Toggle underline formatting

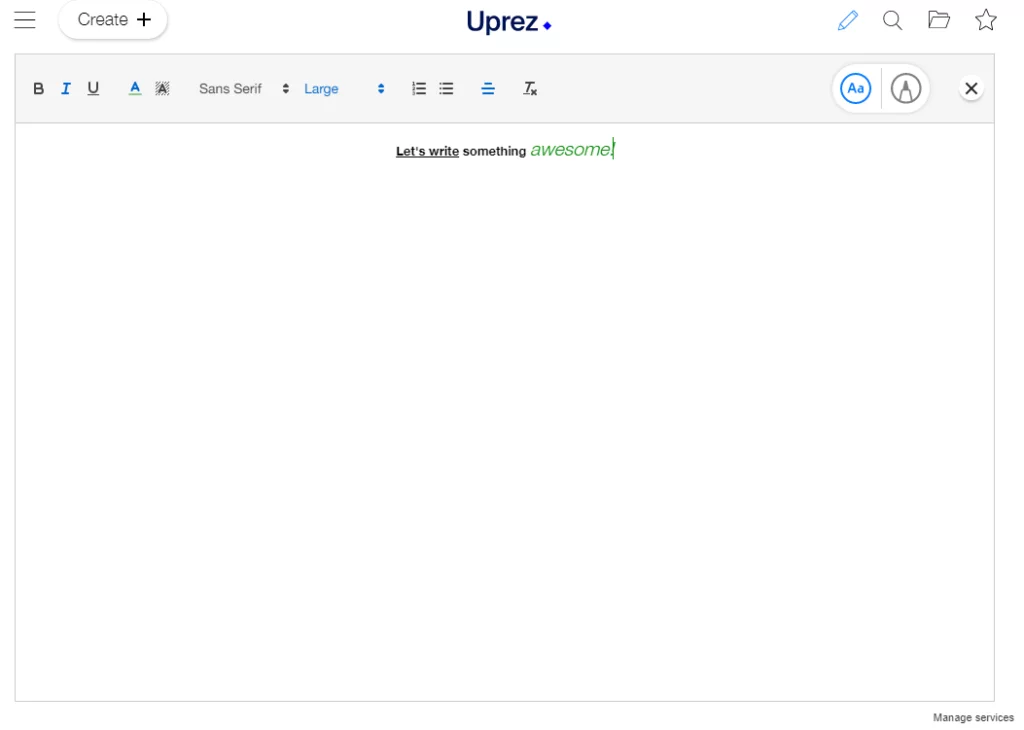tap(93, 88)
